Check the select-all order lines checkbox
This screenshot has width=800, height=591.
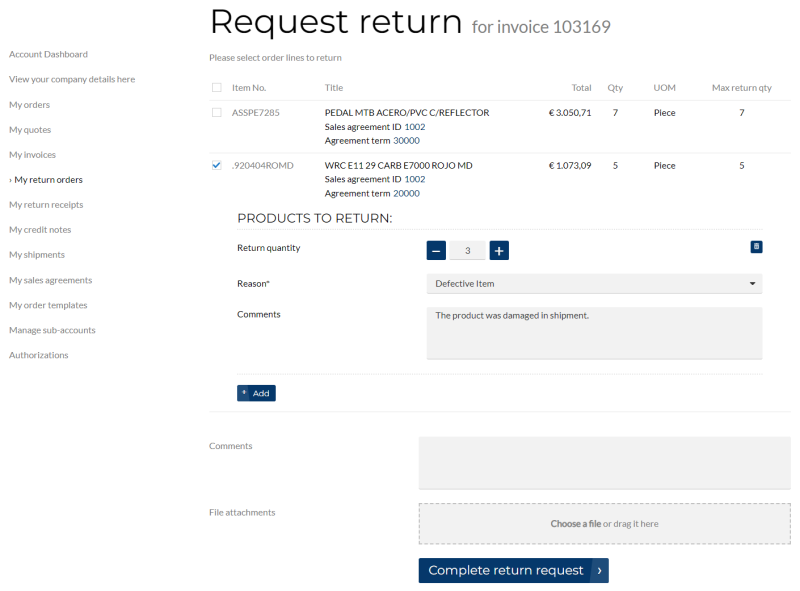click(x=217, y=88)
